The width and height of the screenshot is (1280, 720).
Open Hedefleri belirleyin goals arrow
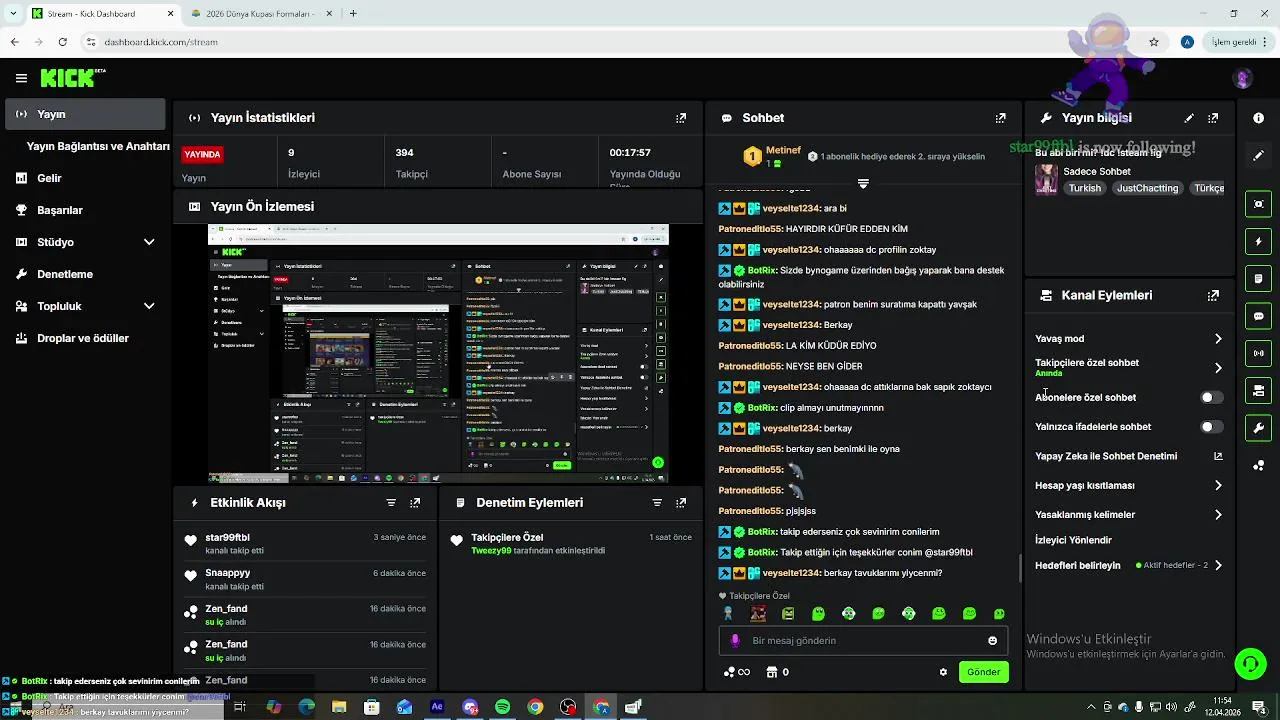pos(1218,566)
